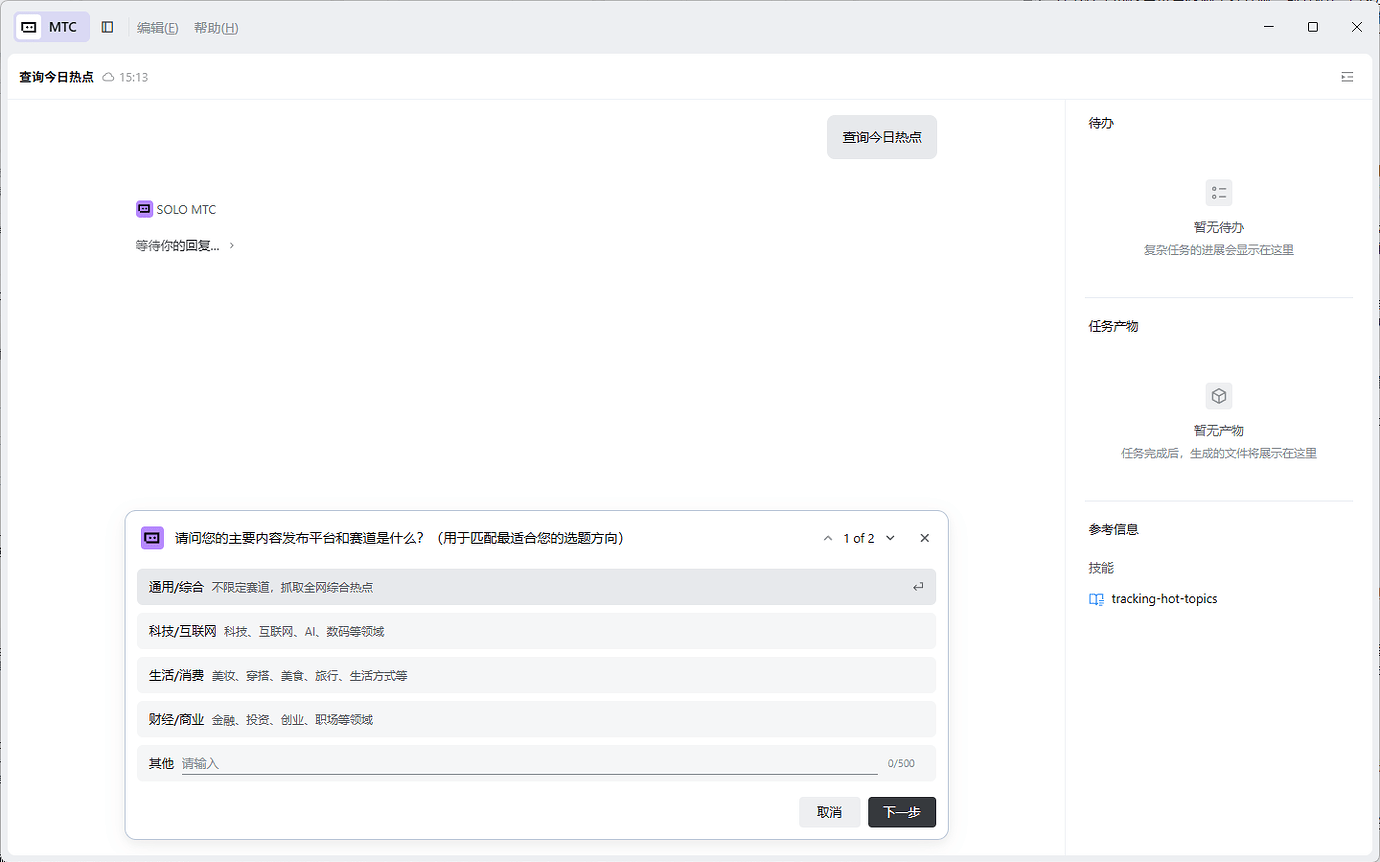Open the tracking-hot-topics skill book icon
The image size is (1380, 862).
1097,599
